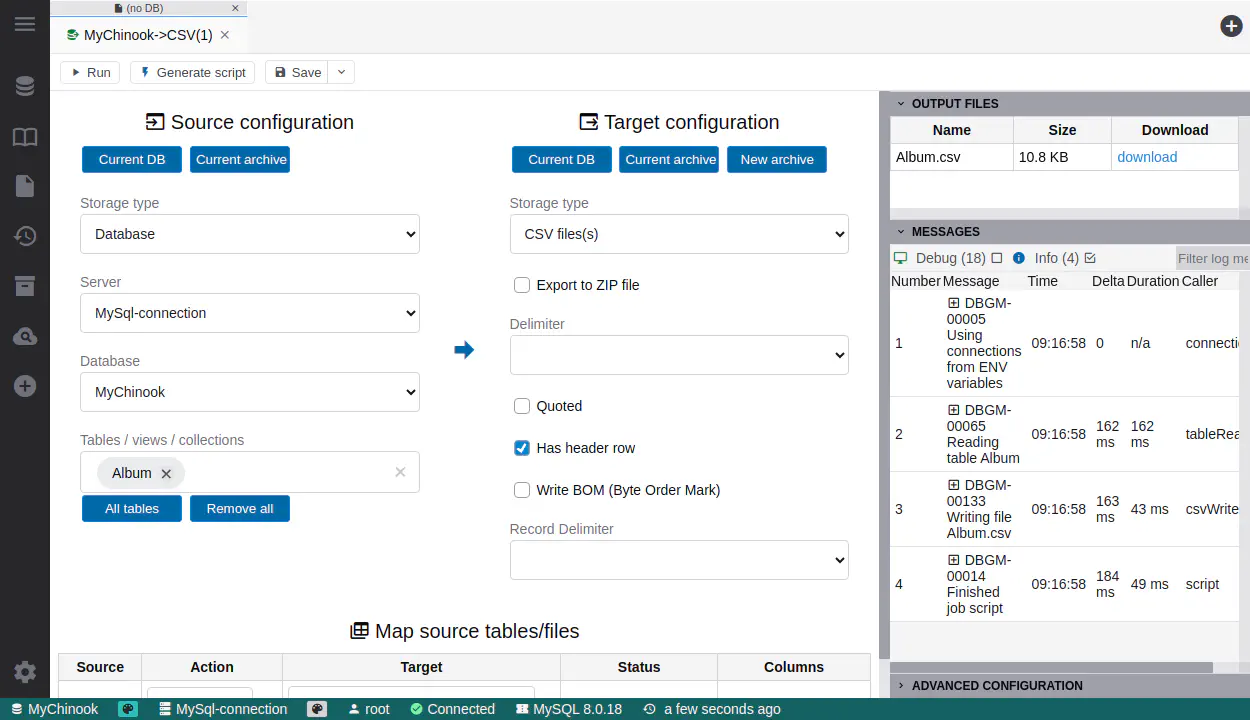Open the archive sidebar icon
The height and width of the screenshot is (720, 1250).
[x=25, y=286]
